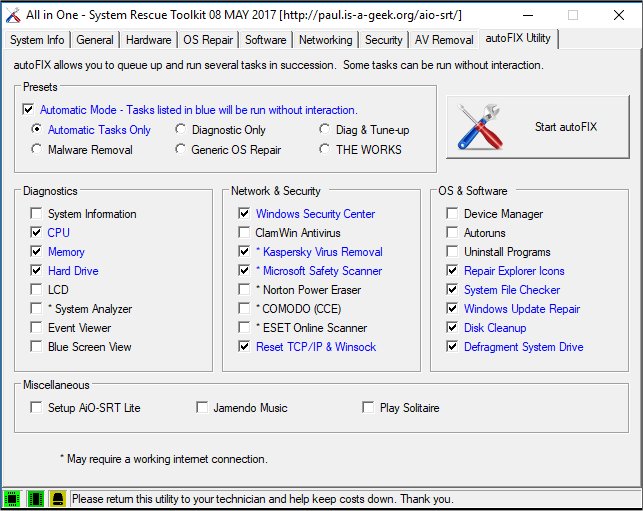
Task: Enable the Blue Screen View checkbox
Action: point(37,347)
